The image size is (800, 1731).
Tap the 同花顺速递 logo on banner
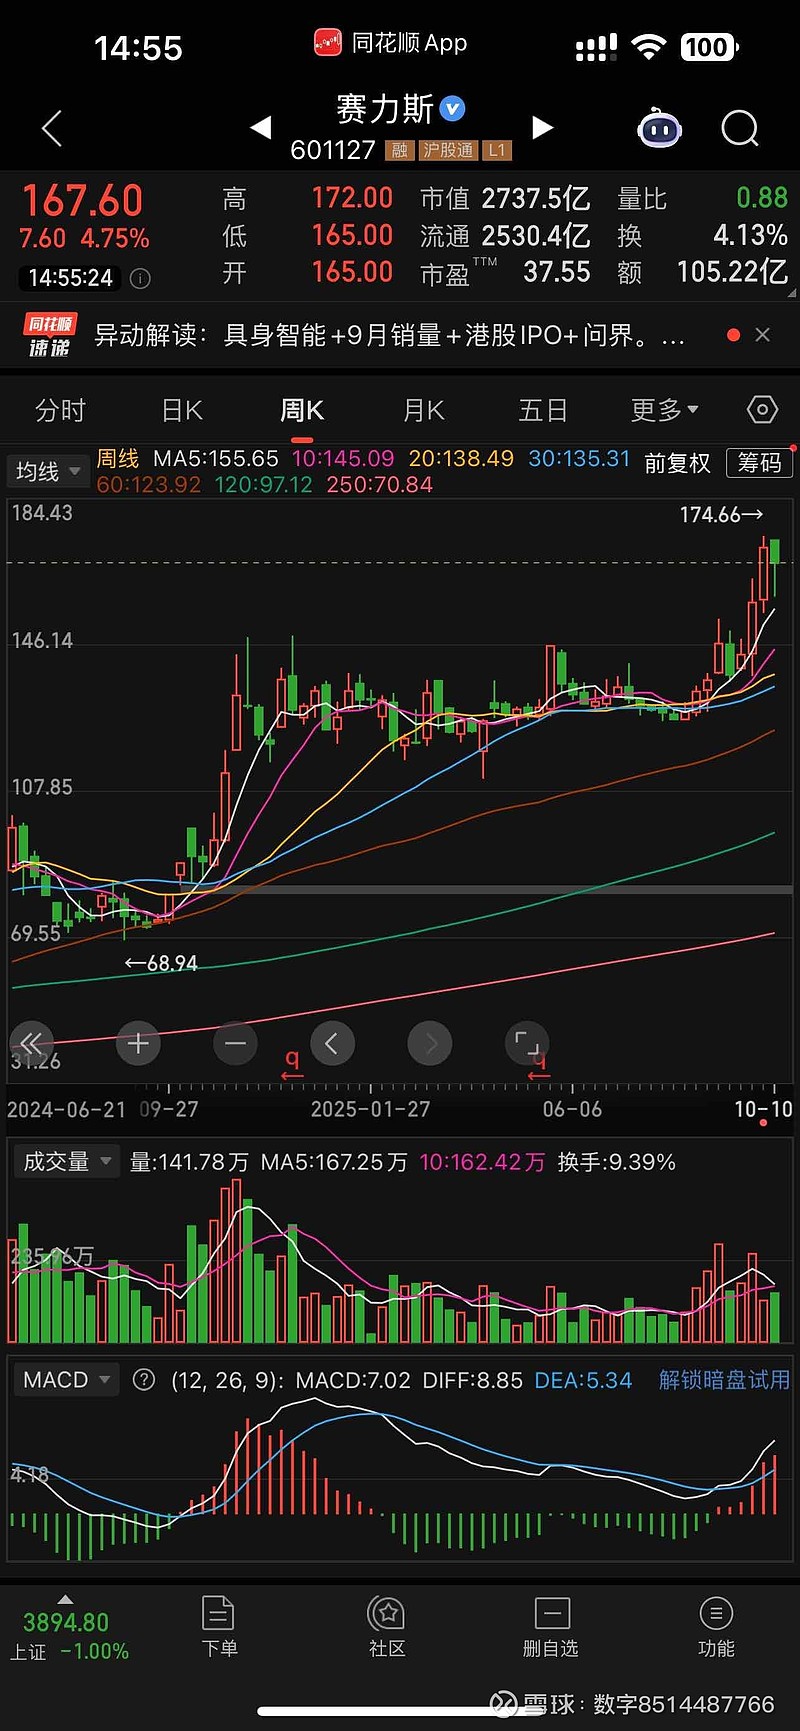(50, 335)
